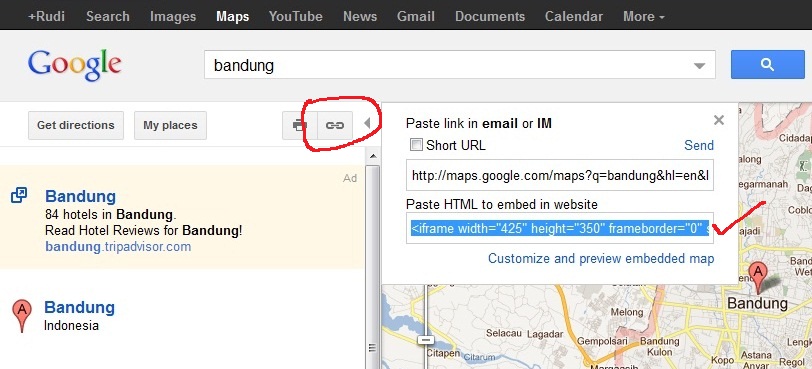This screenshot has height=369, width=812.
Task: Click the Ad label
Action: pos(350,178)
